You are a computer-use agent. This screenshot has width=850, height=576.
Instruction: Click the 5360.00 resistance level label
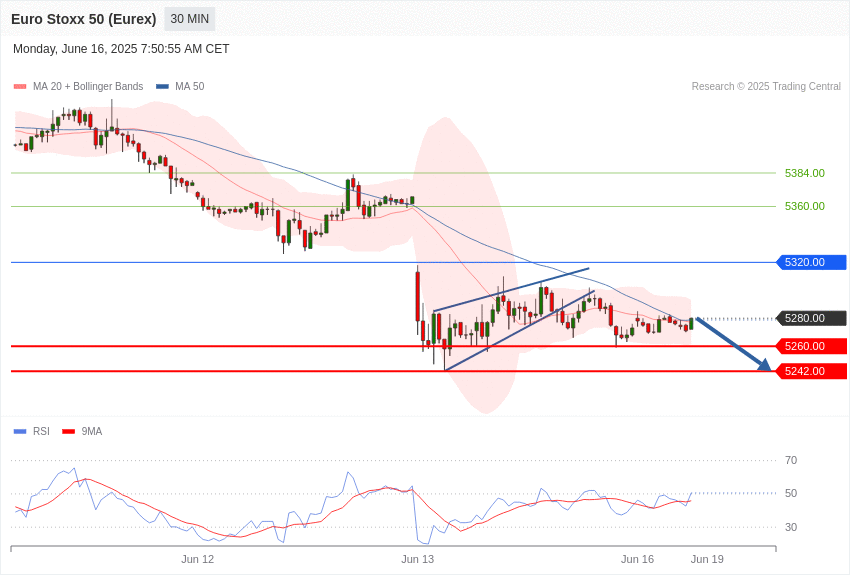(x=804, y=206)
